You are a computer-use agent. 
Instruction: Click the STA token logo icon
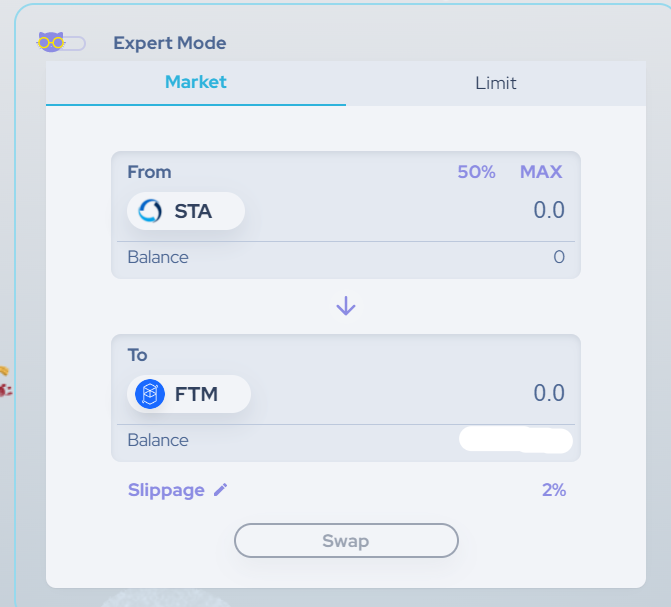click(x=150, y=211)
